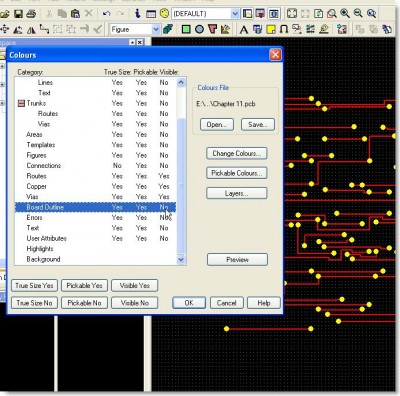400x396 pixels.
Task: Open a file with the folder icon
Action: click(x=4, y=14)
